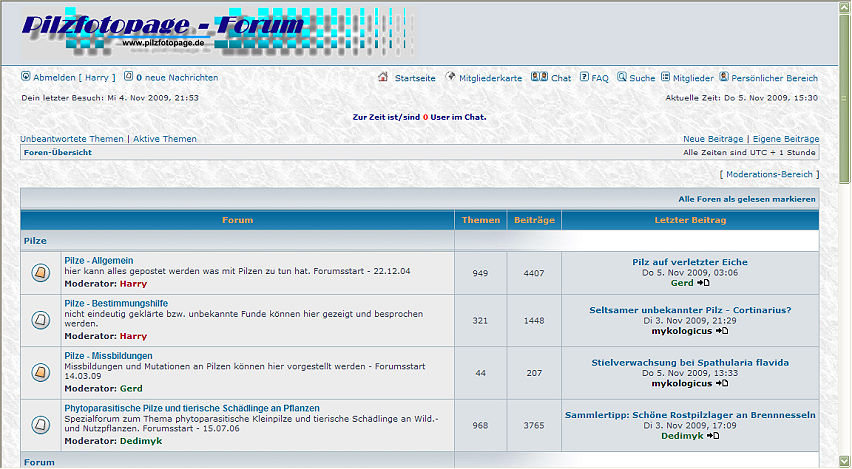Open topic Stielverwachsung bei Spathularia flavida

pos(690,362)
